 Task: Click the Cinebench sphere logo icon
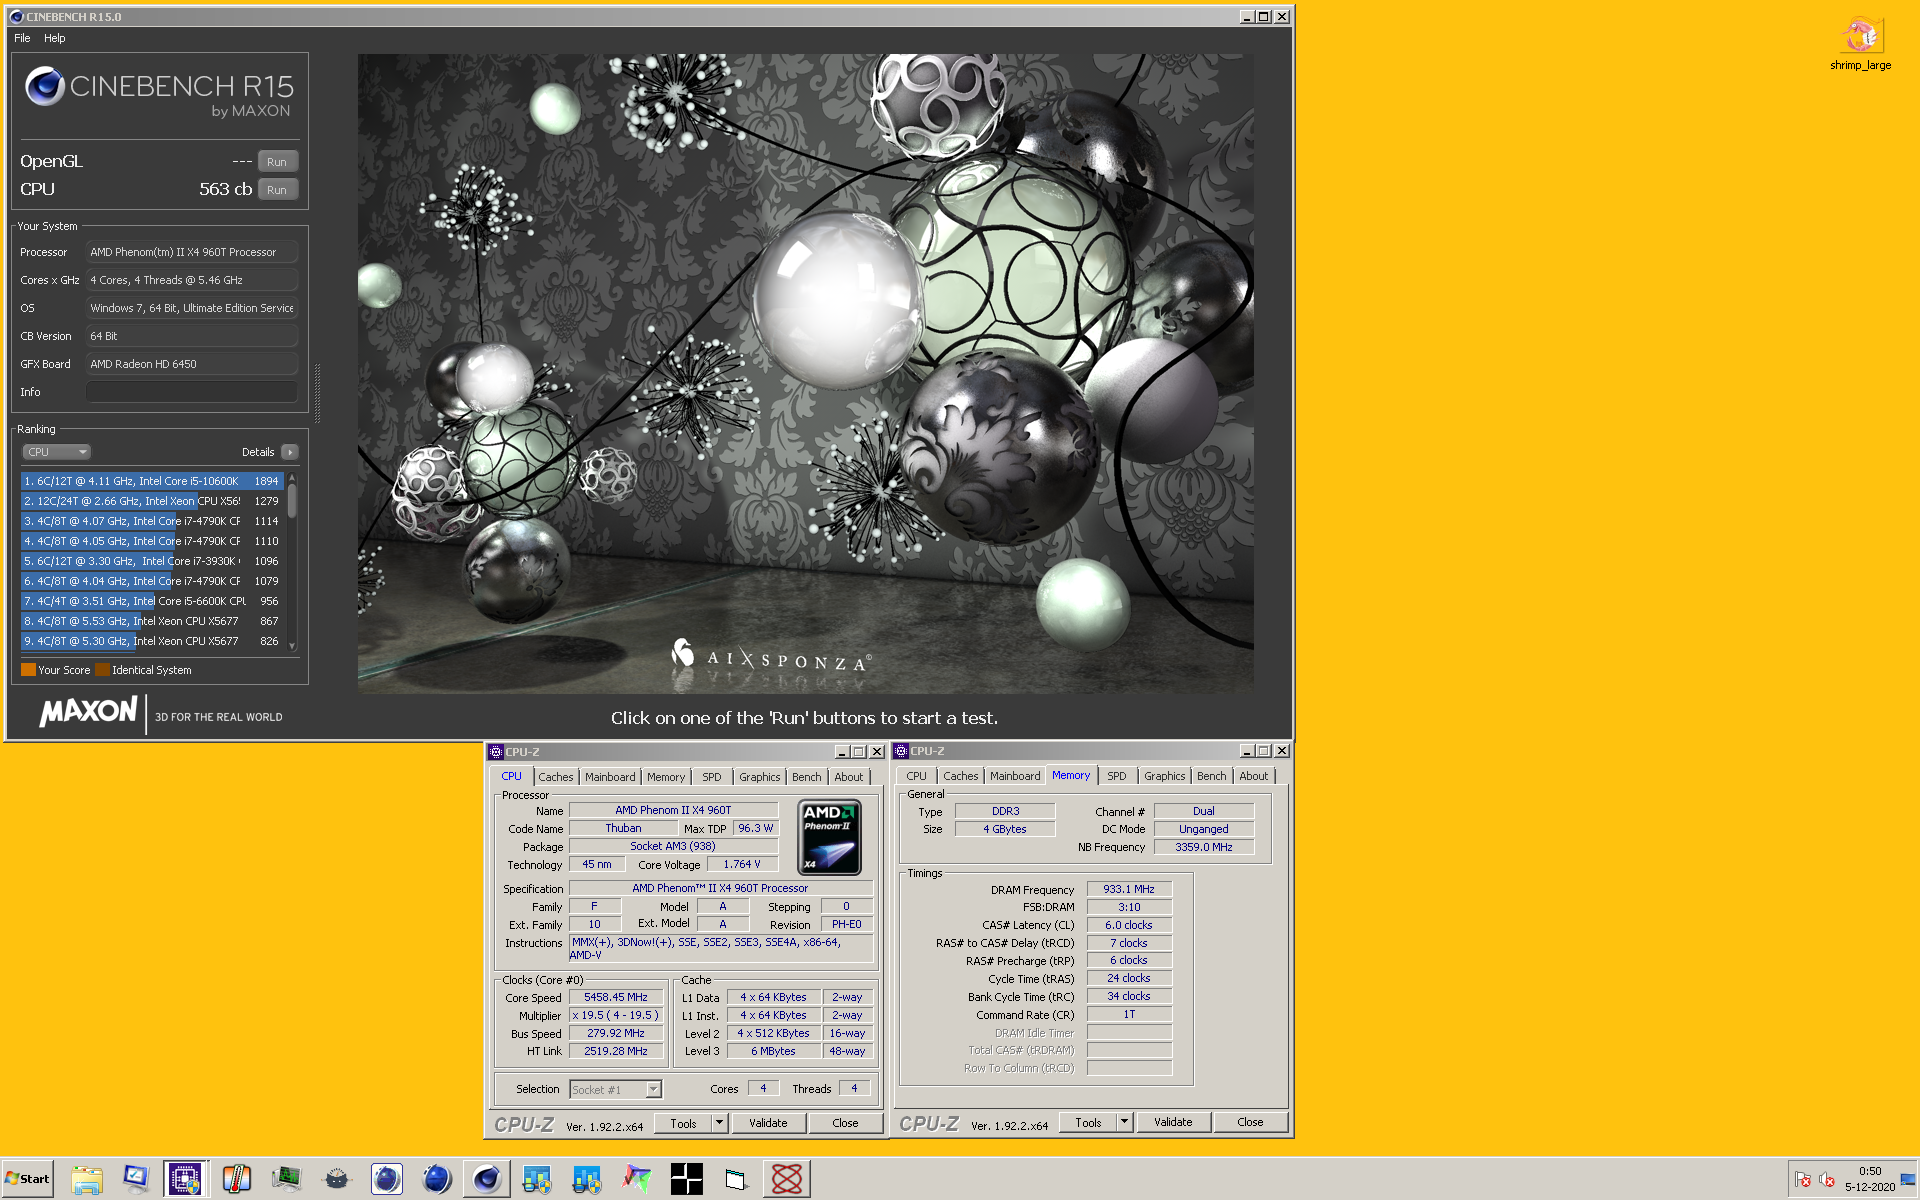(x=45, y=87)
